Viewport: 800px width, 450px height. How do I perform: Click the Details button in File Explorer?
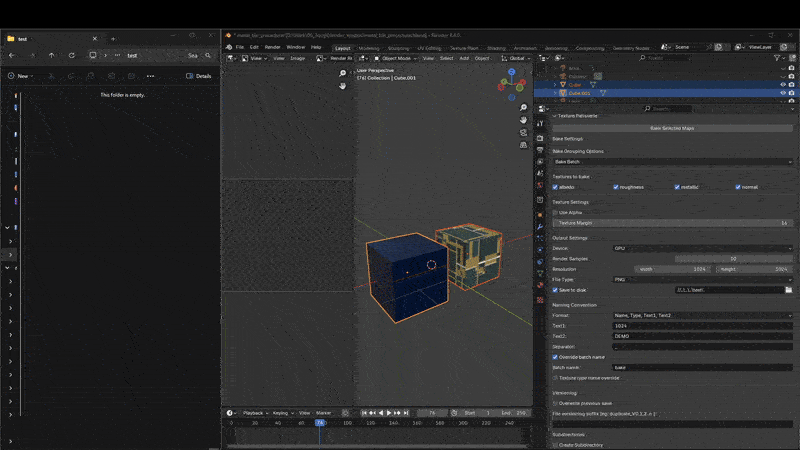(x=199, y=76)
